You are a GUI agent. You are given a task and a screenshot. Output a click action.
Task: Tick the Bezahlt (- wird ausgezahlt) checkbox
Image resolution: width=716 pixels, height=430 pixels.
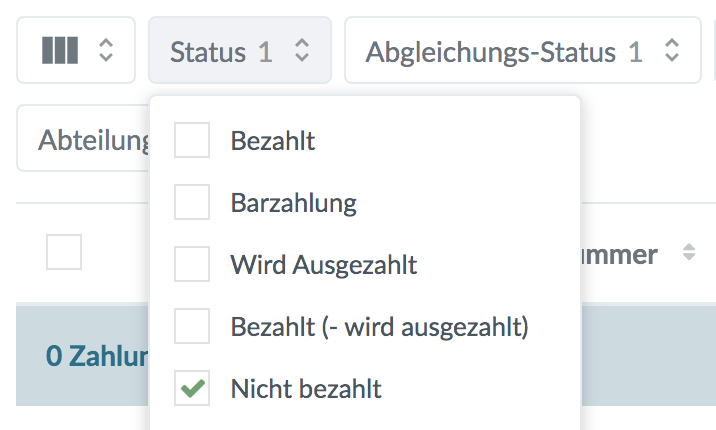click(x=192, y=326)
